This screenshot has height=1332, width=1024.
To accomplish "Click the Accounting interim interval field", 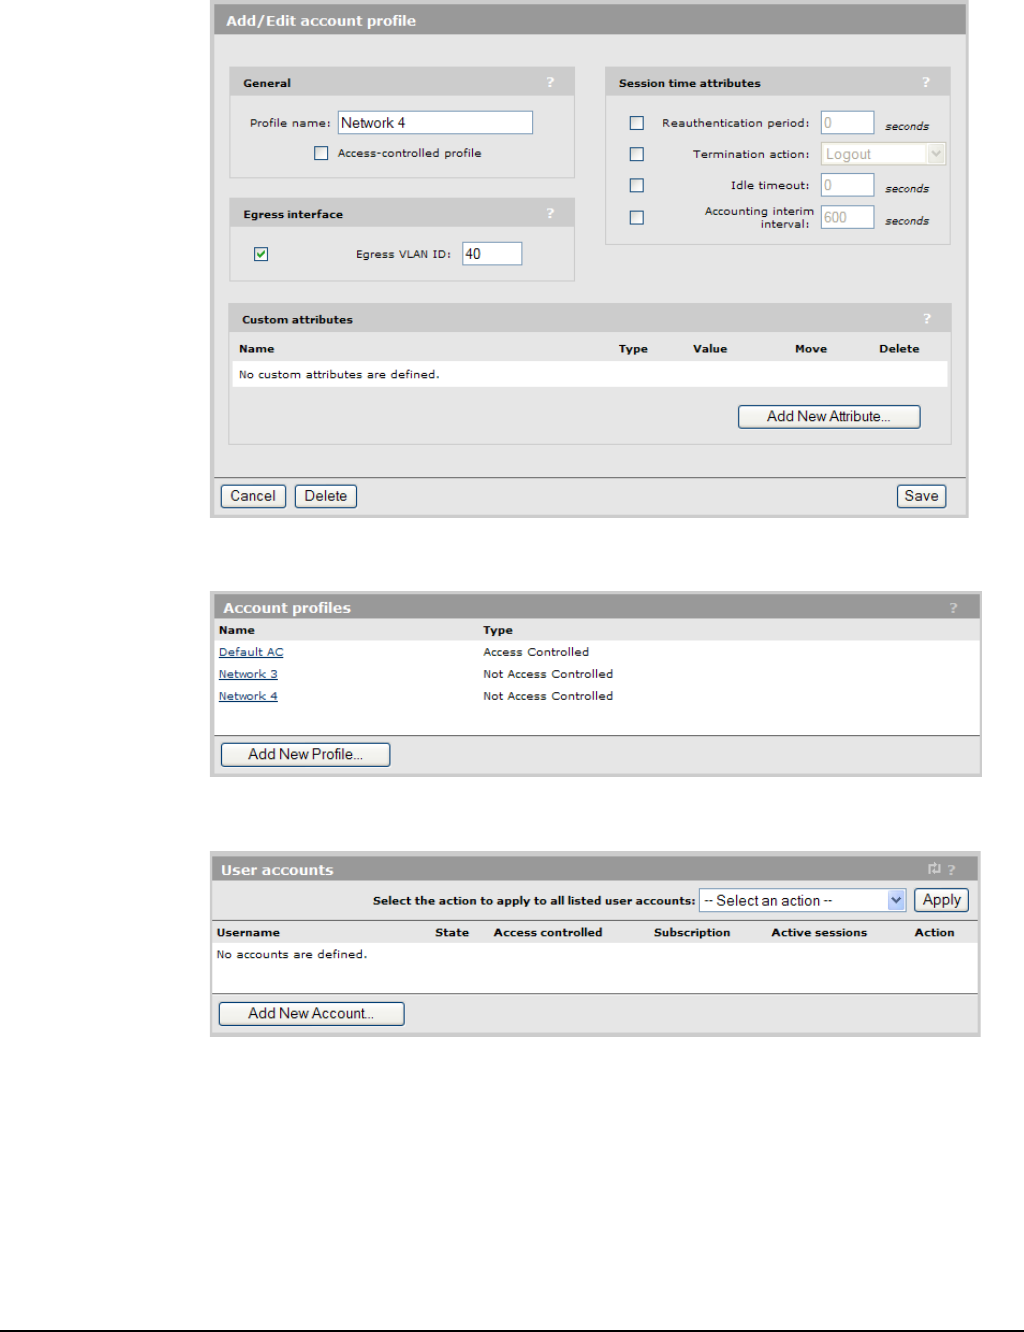I will [x=848, y=217].
